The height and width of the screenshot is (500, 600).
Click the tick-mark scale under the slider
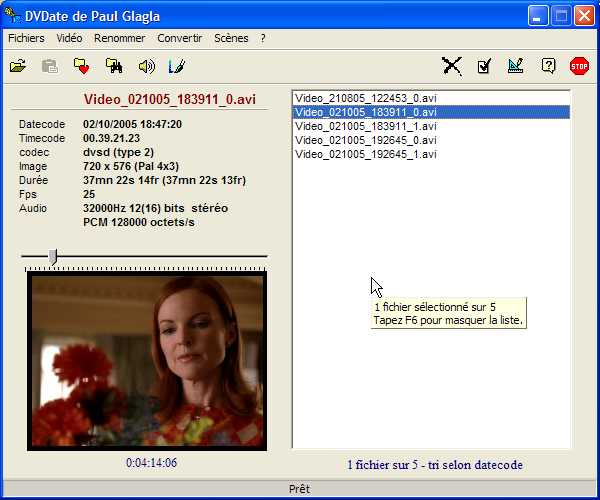click(x=145, y=269)
